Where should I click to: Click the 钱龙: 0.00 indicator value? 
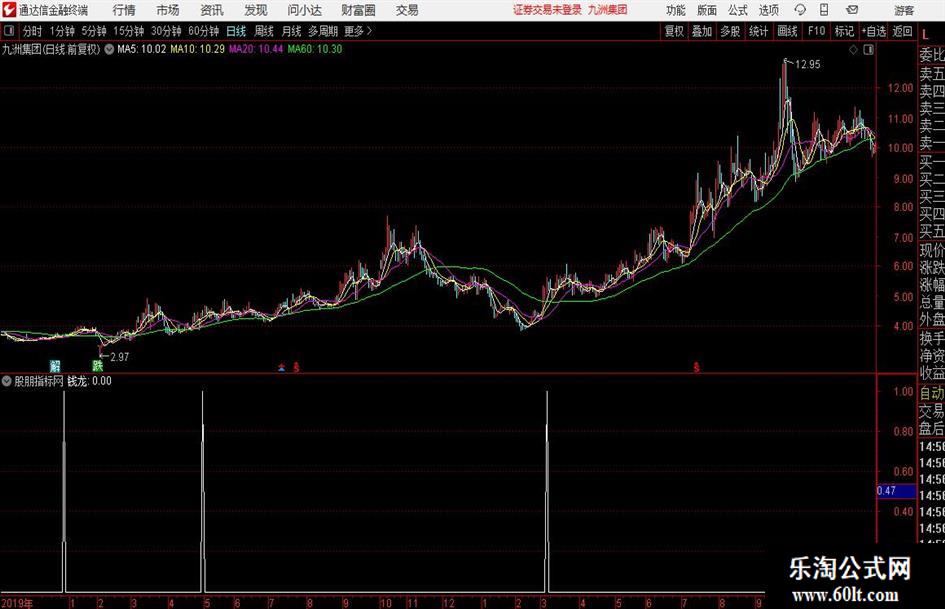[89, 381]
